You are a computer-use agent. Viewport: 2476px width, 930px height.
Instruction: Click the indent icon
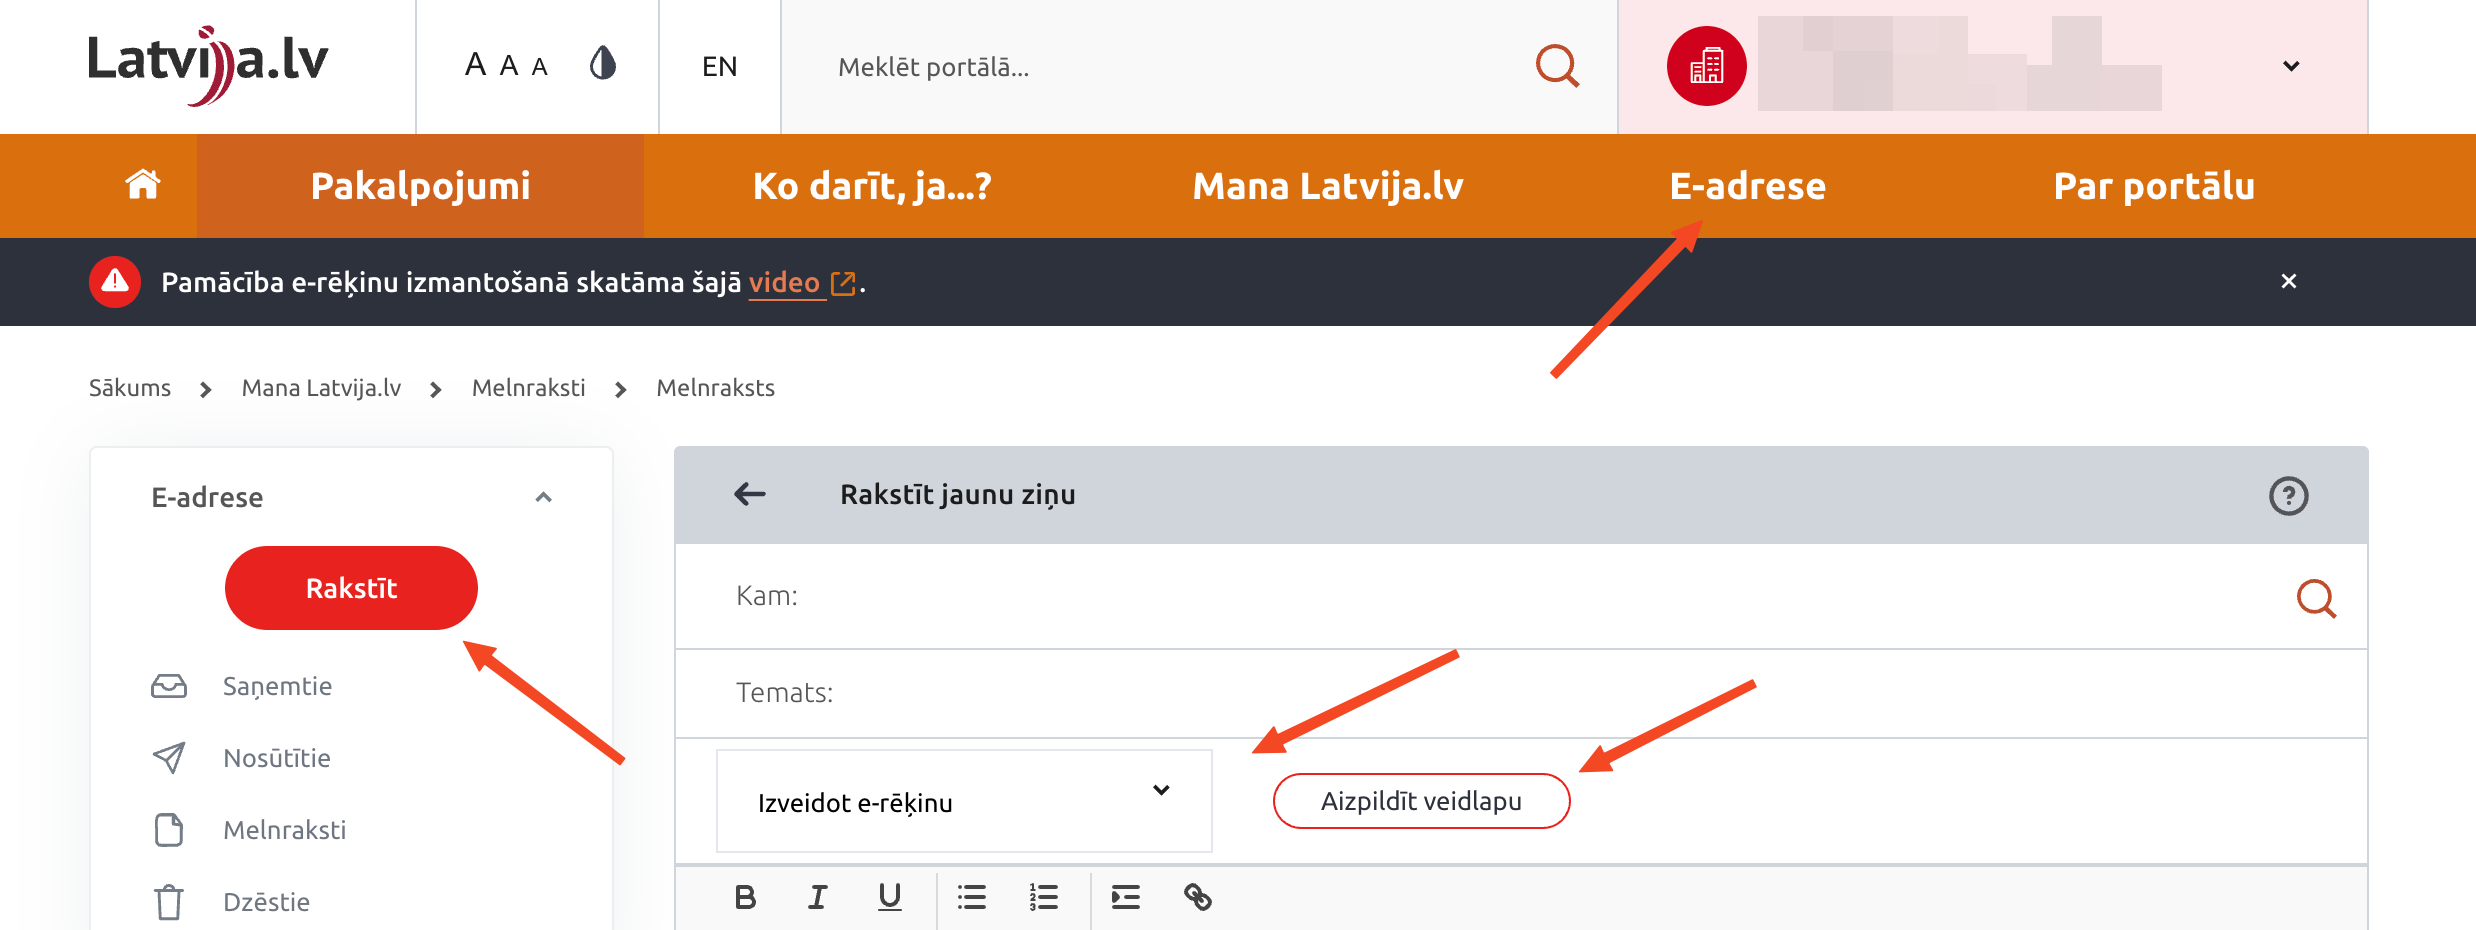point(1125,897)
